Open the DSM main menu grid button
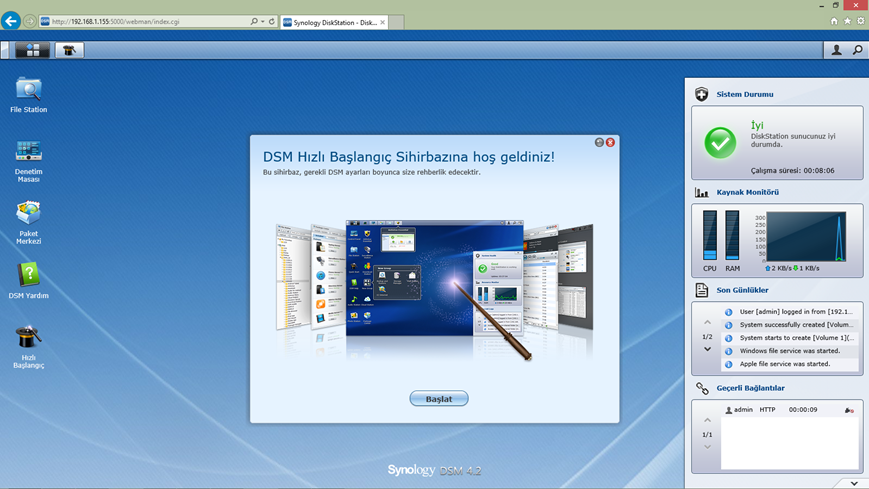The height and width of the screenshot is (489, 869). 32,50
